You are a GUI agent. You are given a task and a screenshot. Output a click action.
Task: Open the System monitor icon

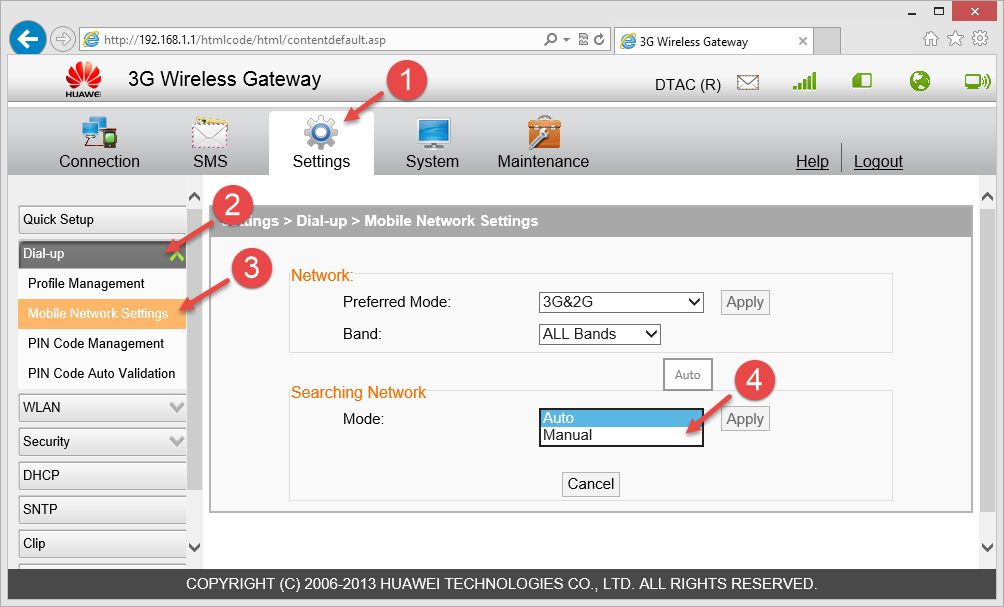tap(432, 133)
